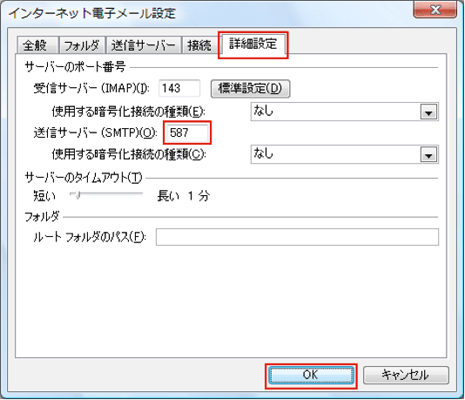This screenshot has width=465, height=400.
Task: Go to the 接続 tab
Action: [199, 45]
